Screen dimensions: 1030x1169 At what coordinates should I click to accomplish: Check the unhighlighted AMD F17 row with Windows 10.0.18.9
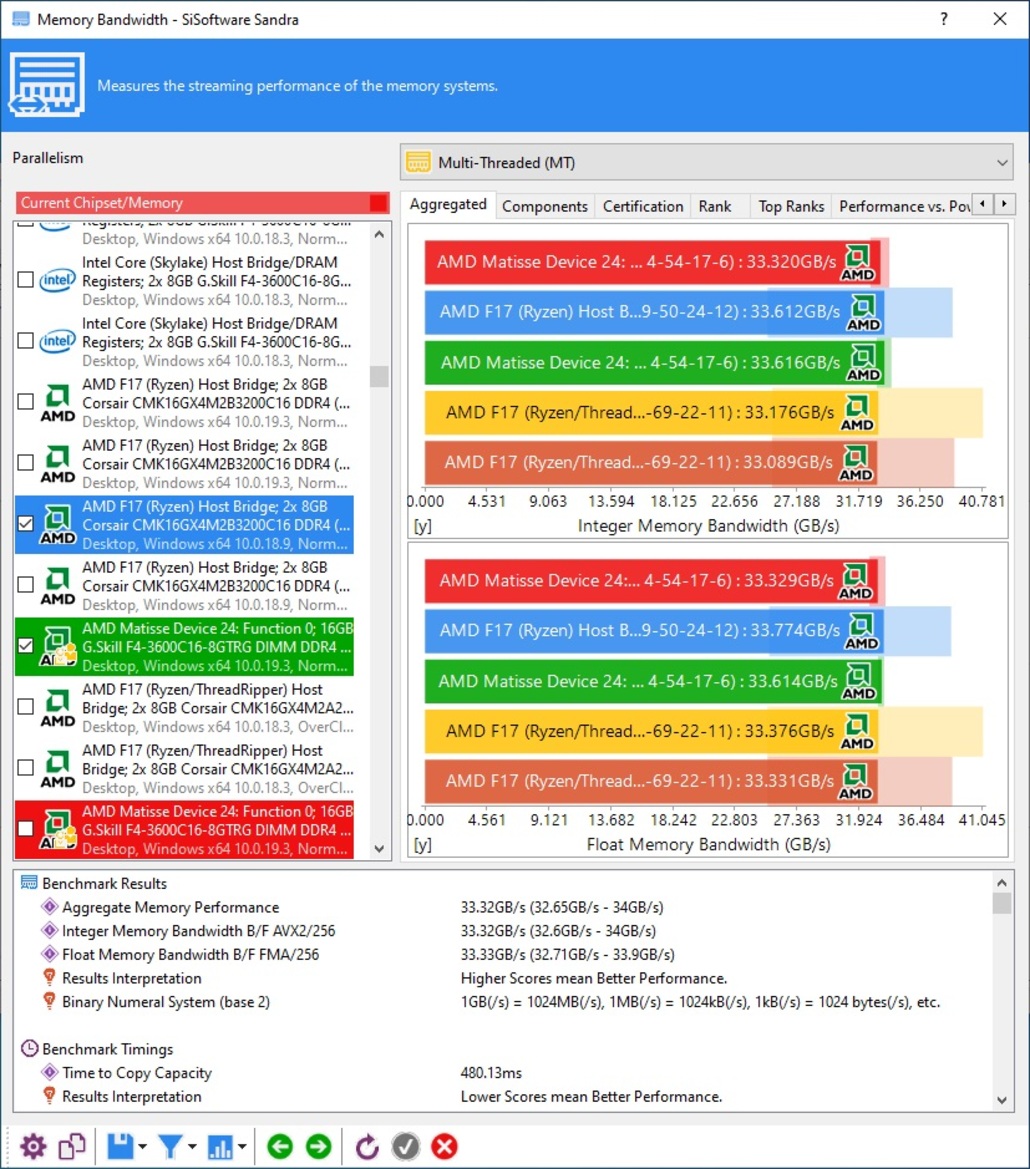pyautogui.click(x=25, y=584)
